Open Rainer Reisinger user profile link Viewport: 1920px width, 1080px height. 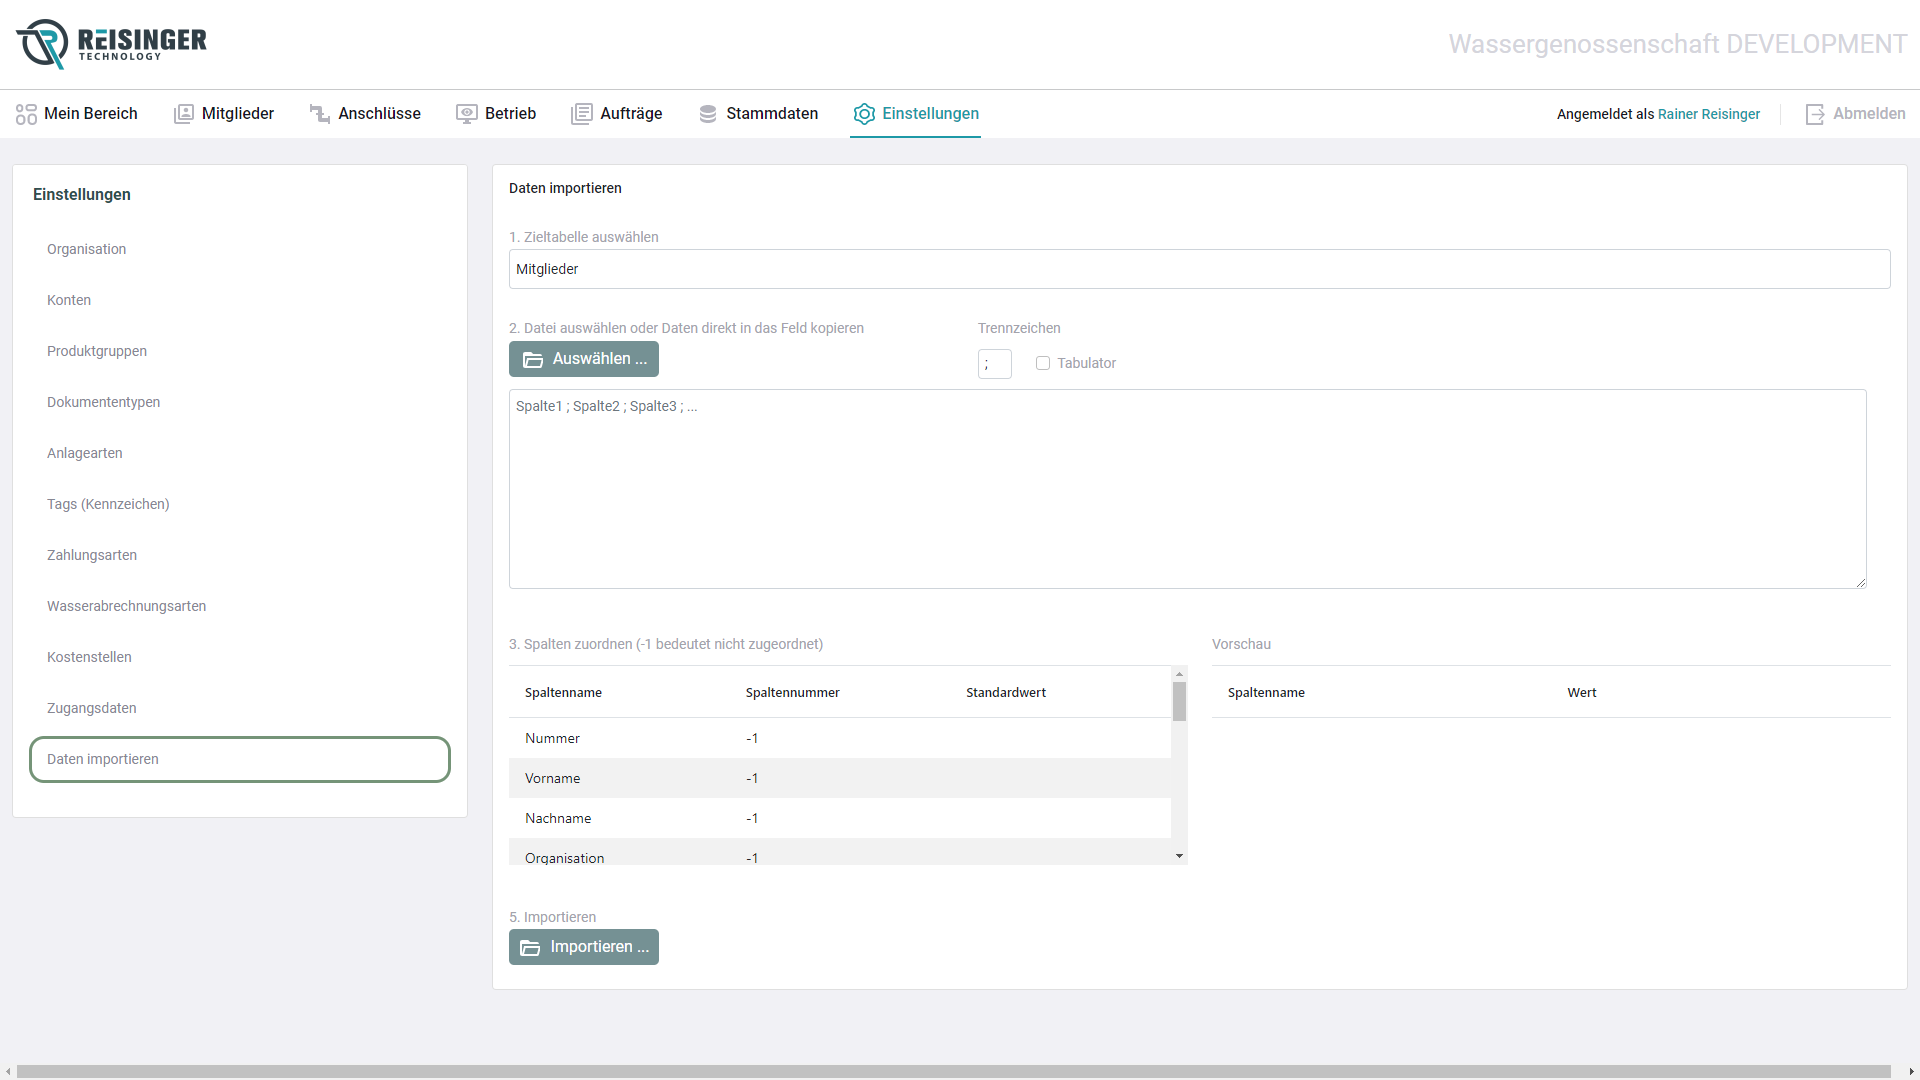[1709, 114]
